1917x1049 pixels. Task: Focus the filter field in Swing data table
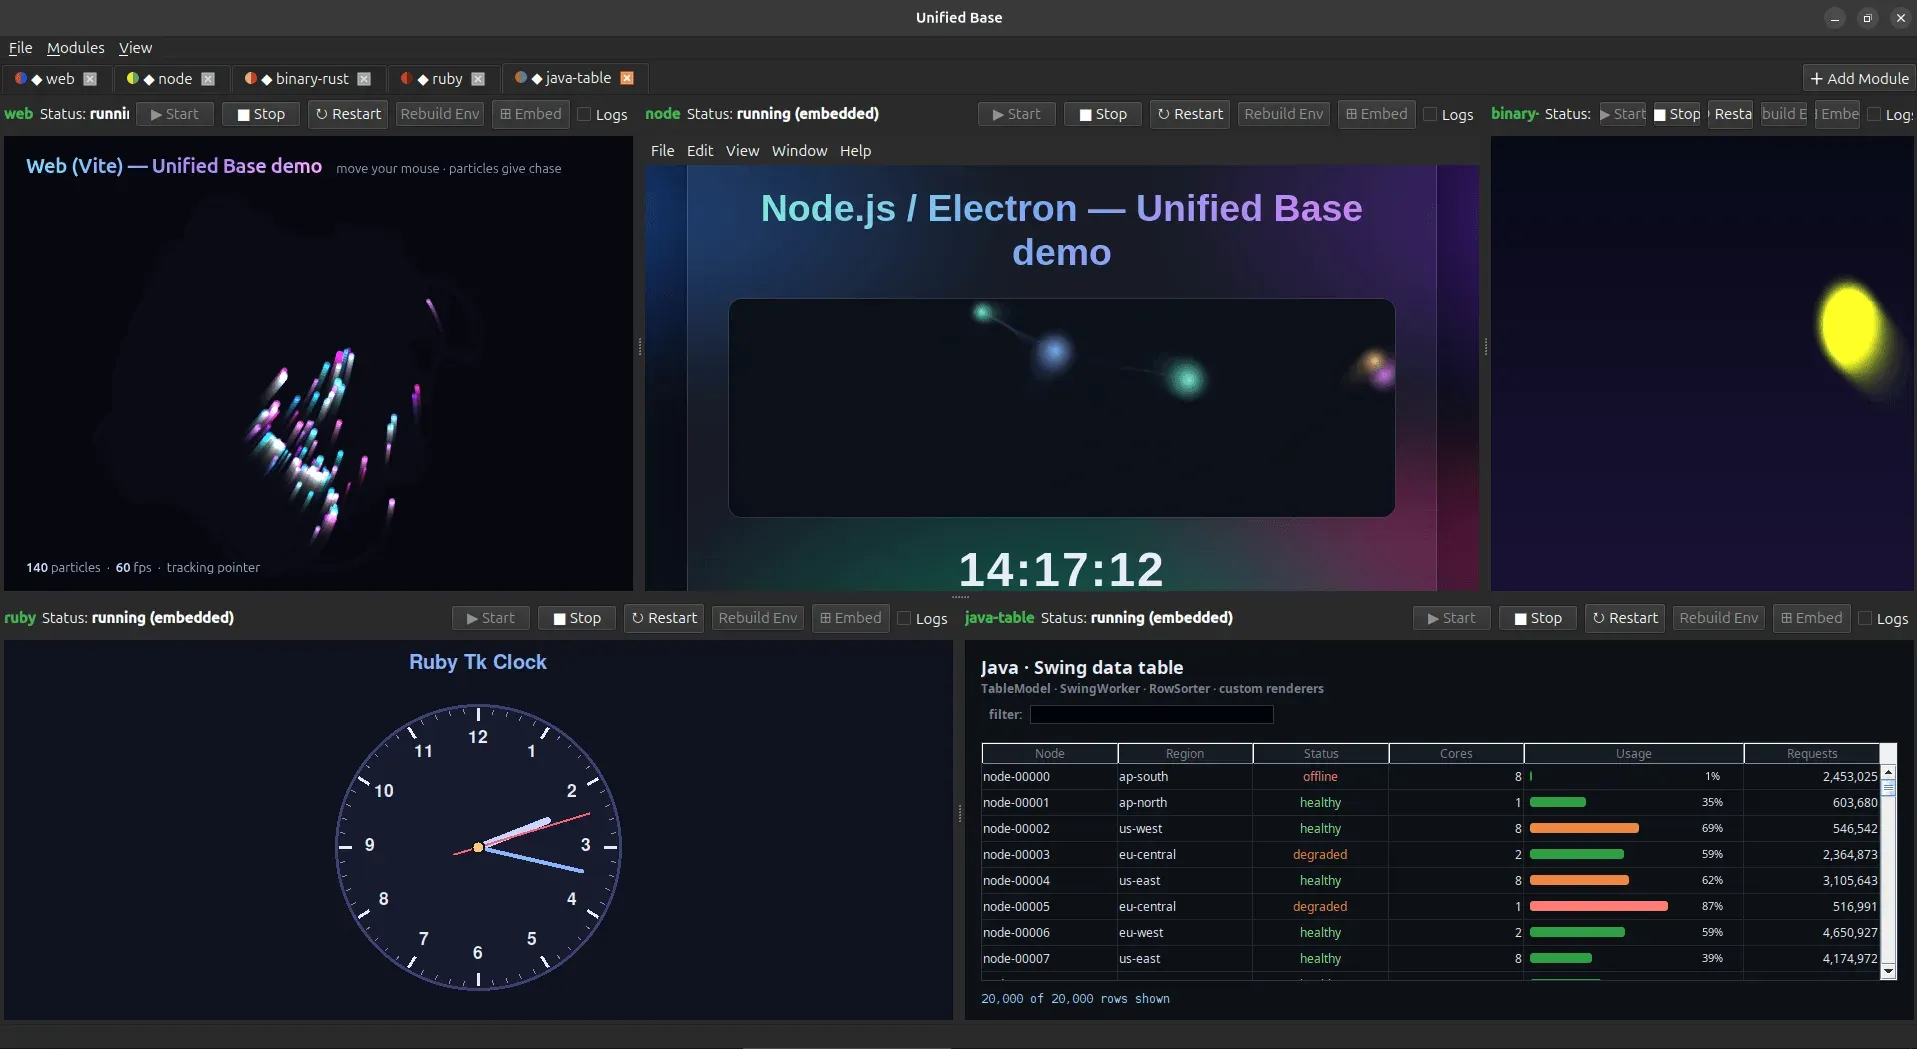pyautogui.click(x=1152, y=715)
